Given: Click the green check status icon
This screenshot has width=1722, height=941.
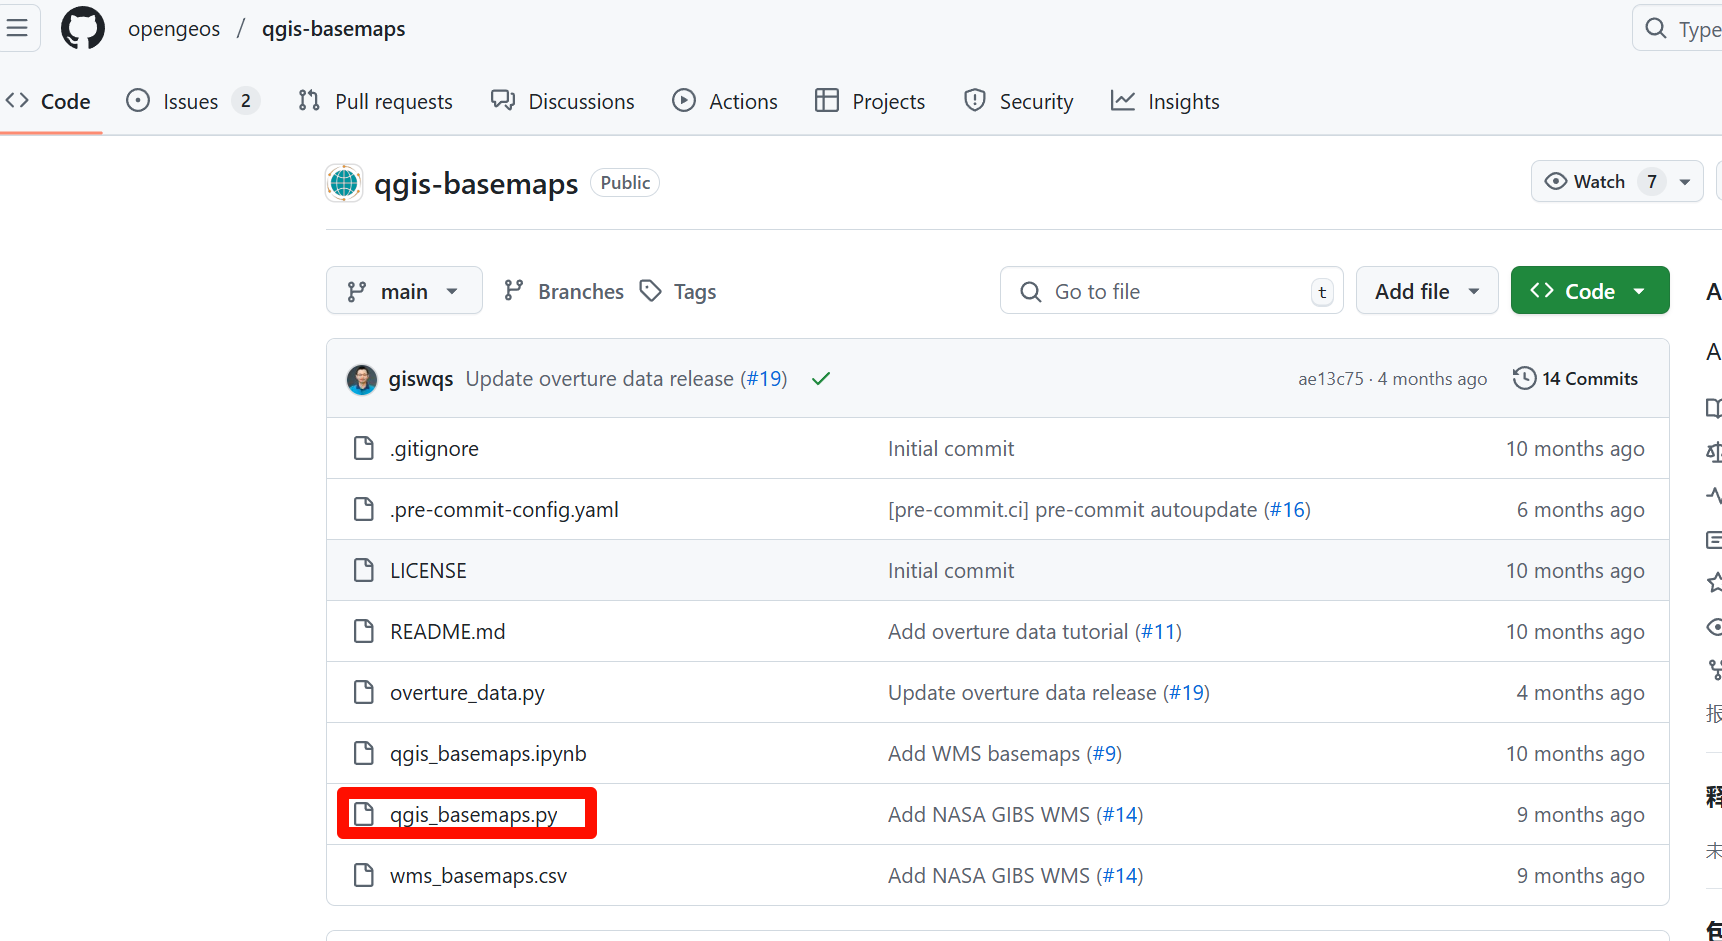Looking at the screenshot, I should pos(821,379).
